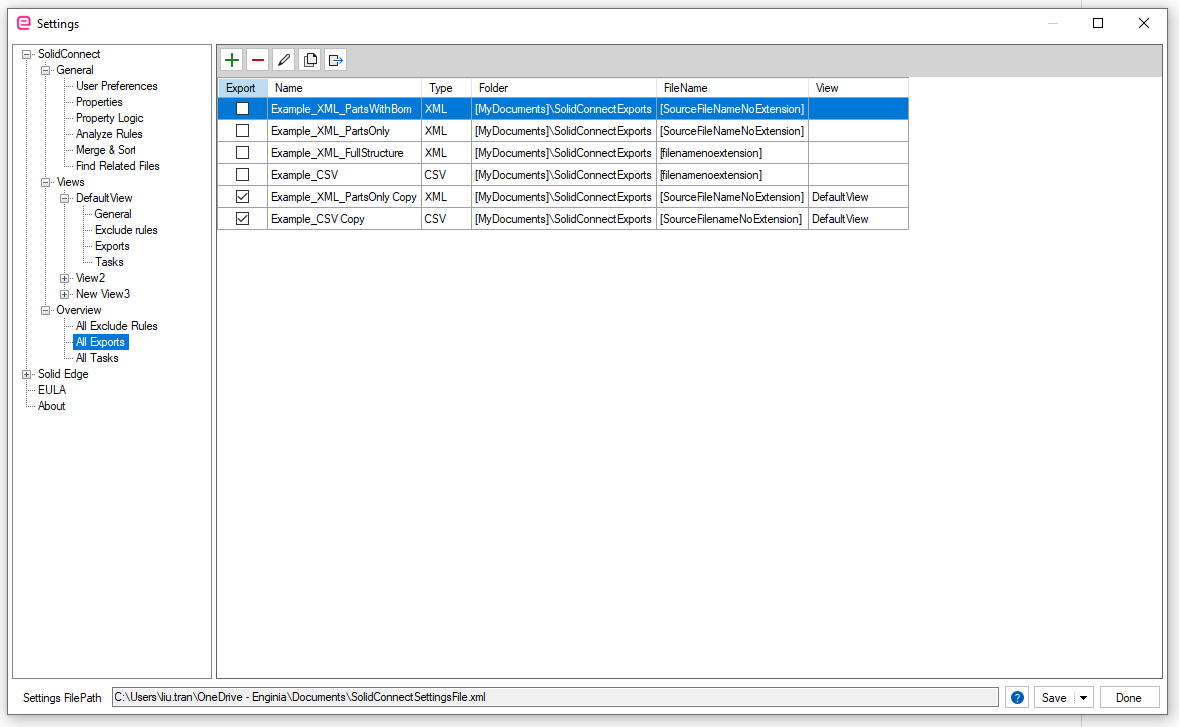Open help via blue question mark icon
The width and height of the screenshot is (1179, 727).
[x=1017, y=698]
